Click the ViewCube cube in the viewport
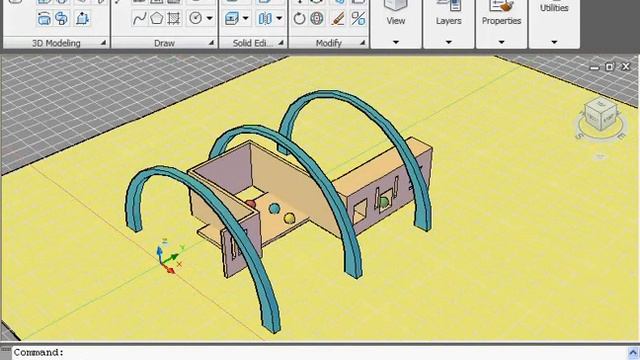This screenshot has width=640, height=360. click(x=600, y=114)
